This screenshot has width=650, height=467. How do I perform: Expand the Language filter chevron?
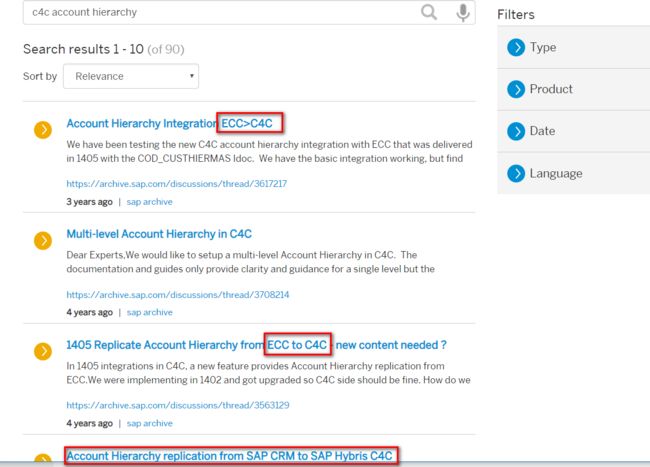click(516, 173)
